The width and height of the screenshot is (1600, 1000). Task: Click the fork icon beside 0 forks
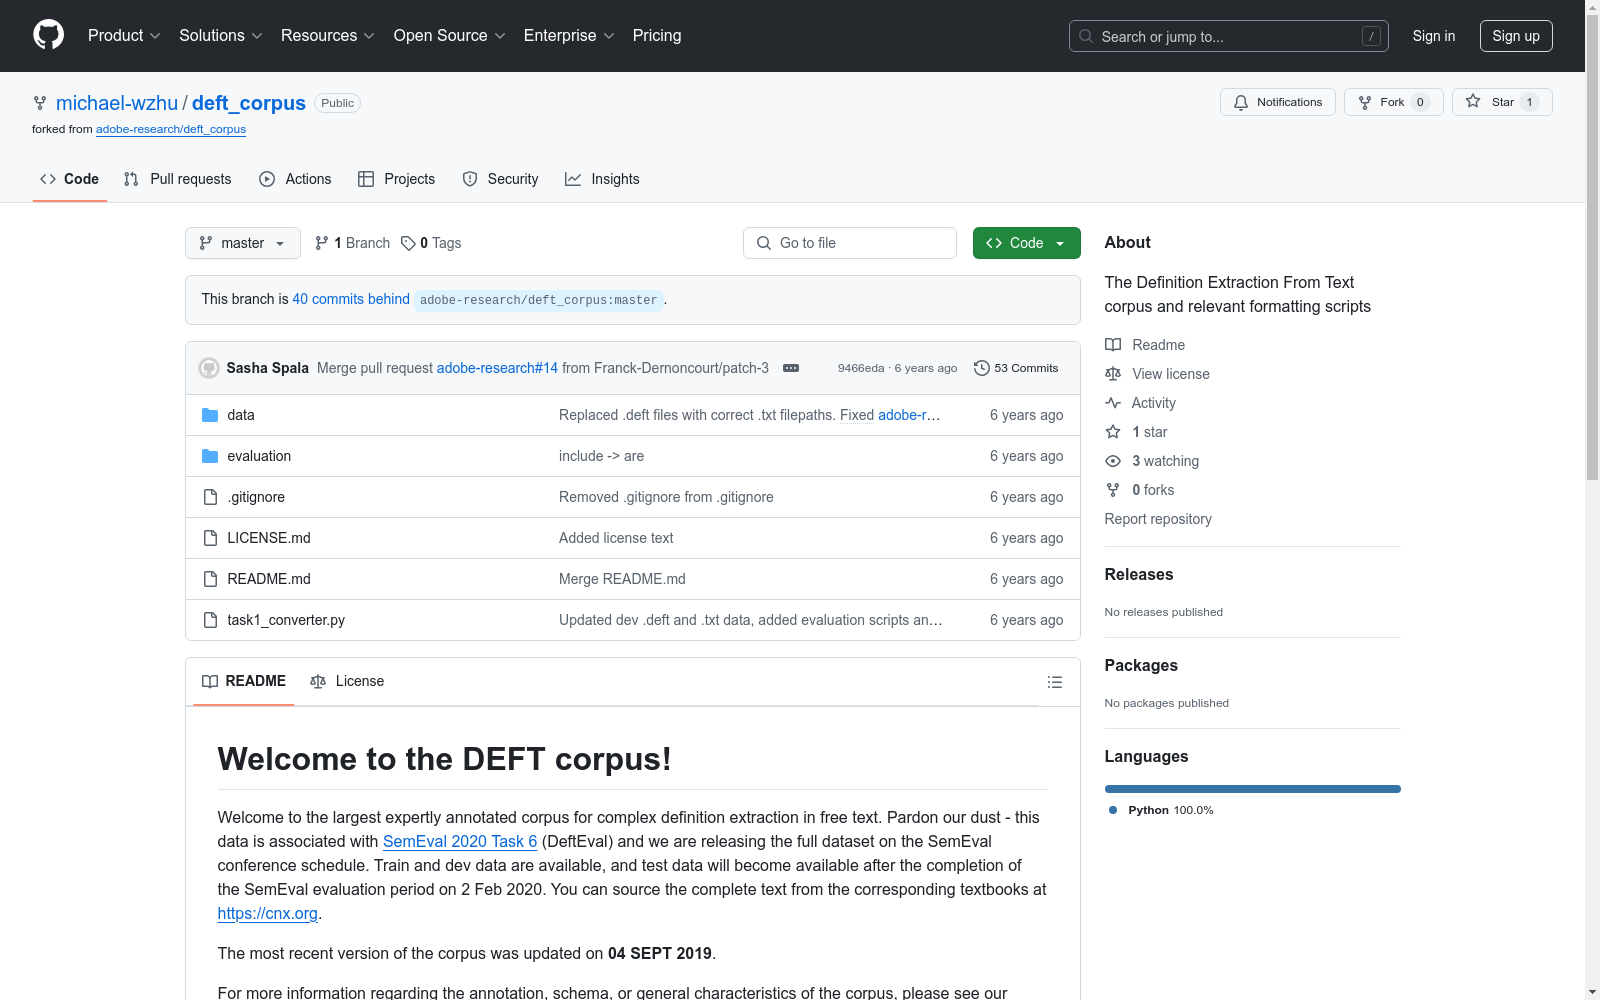click(x=1113, y=490)
